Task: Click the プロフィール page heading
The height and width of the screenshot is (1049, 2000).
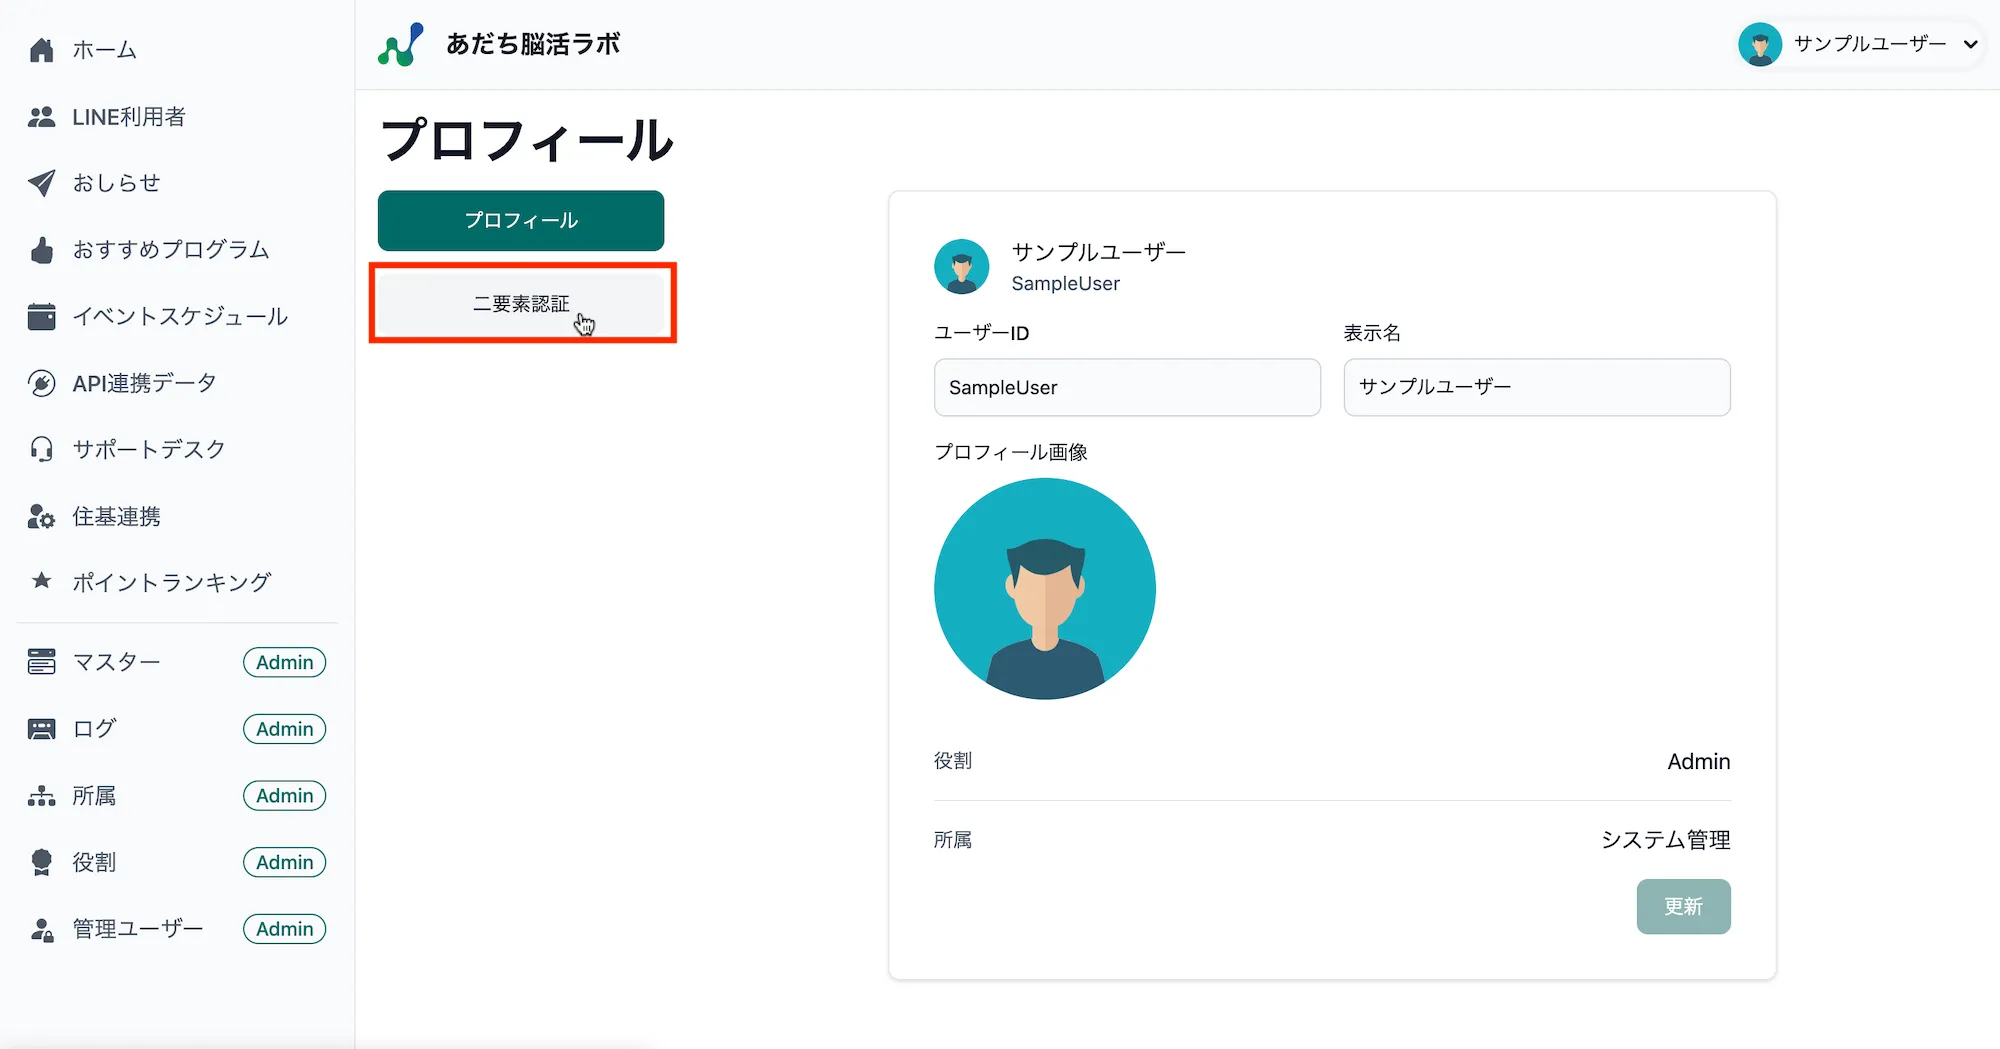Action: pos(527,139)
